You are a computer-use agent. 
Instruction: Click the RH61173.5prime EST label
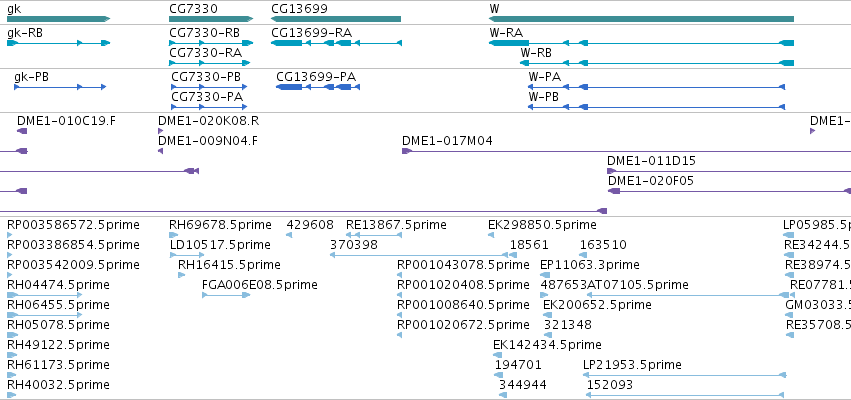[x=58, y=365]
